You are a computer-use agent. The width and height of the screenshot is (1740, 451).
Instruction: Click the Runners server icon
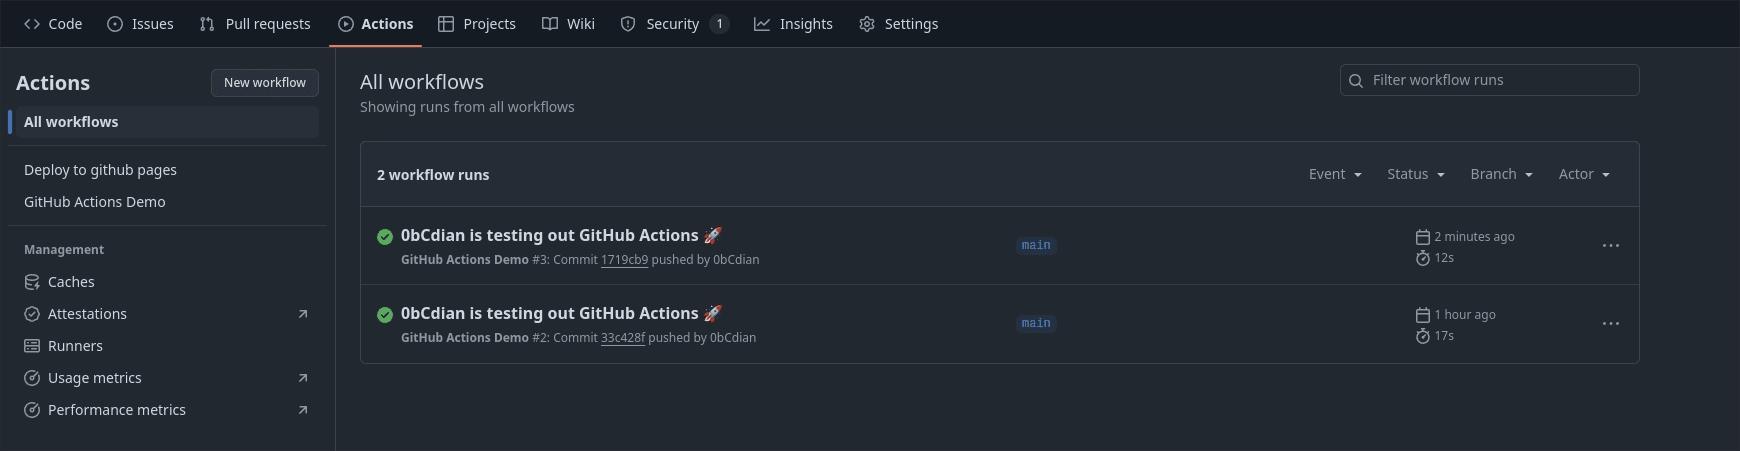[32, 346]
